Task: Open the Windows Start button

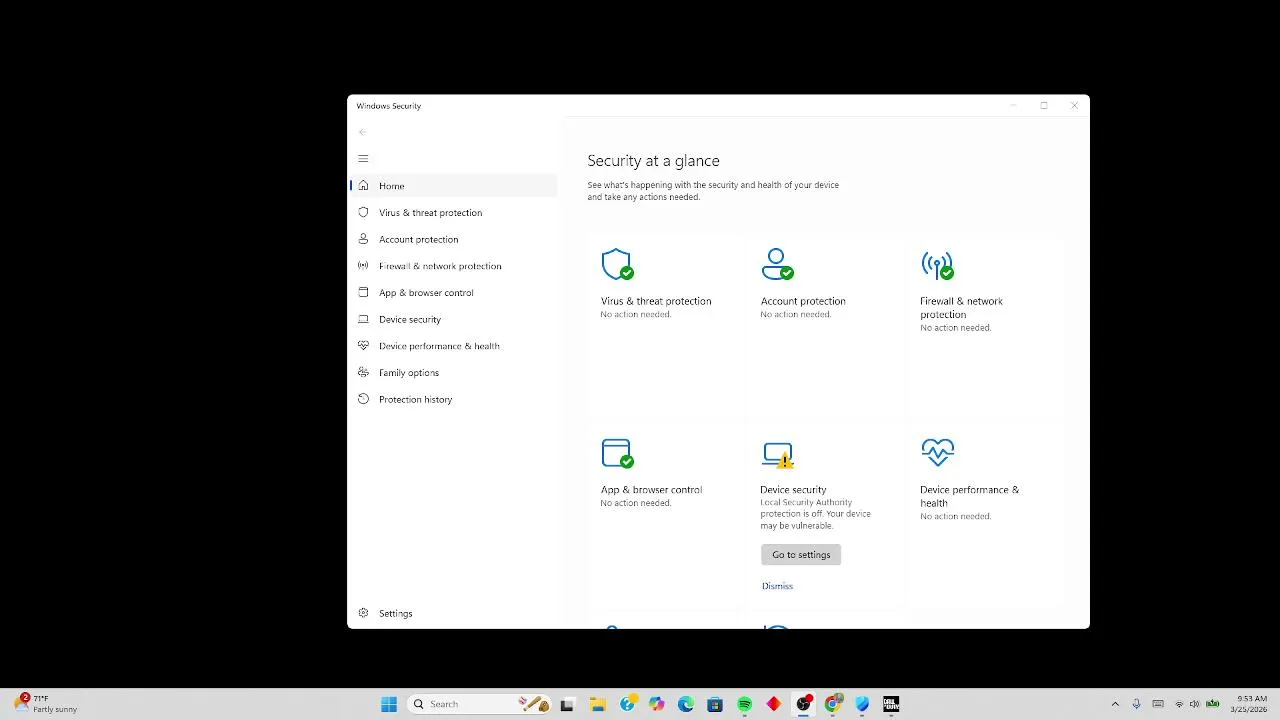Action: (x=389, y=704)
